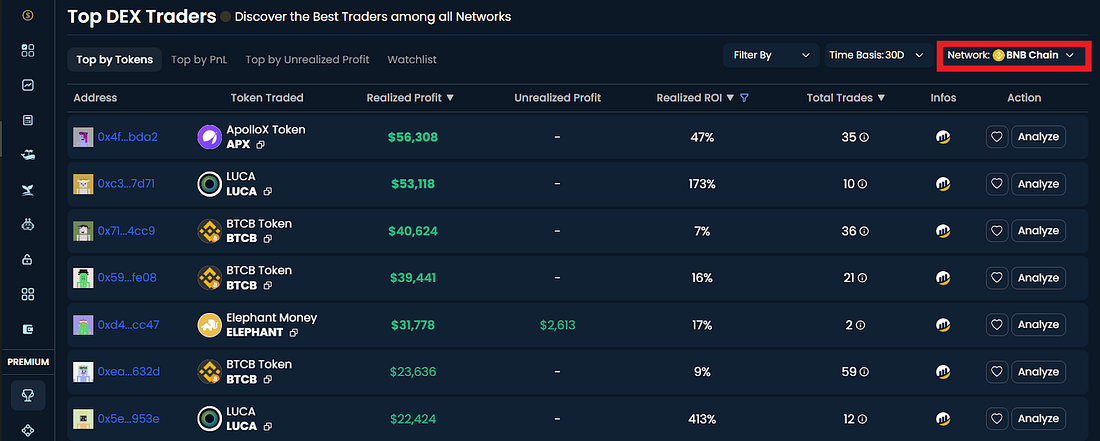
Task: Click the info circle next to 35 trades
Action: (x=864, y=137)
